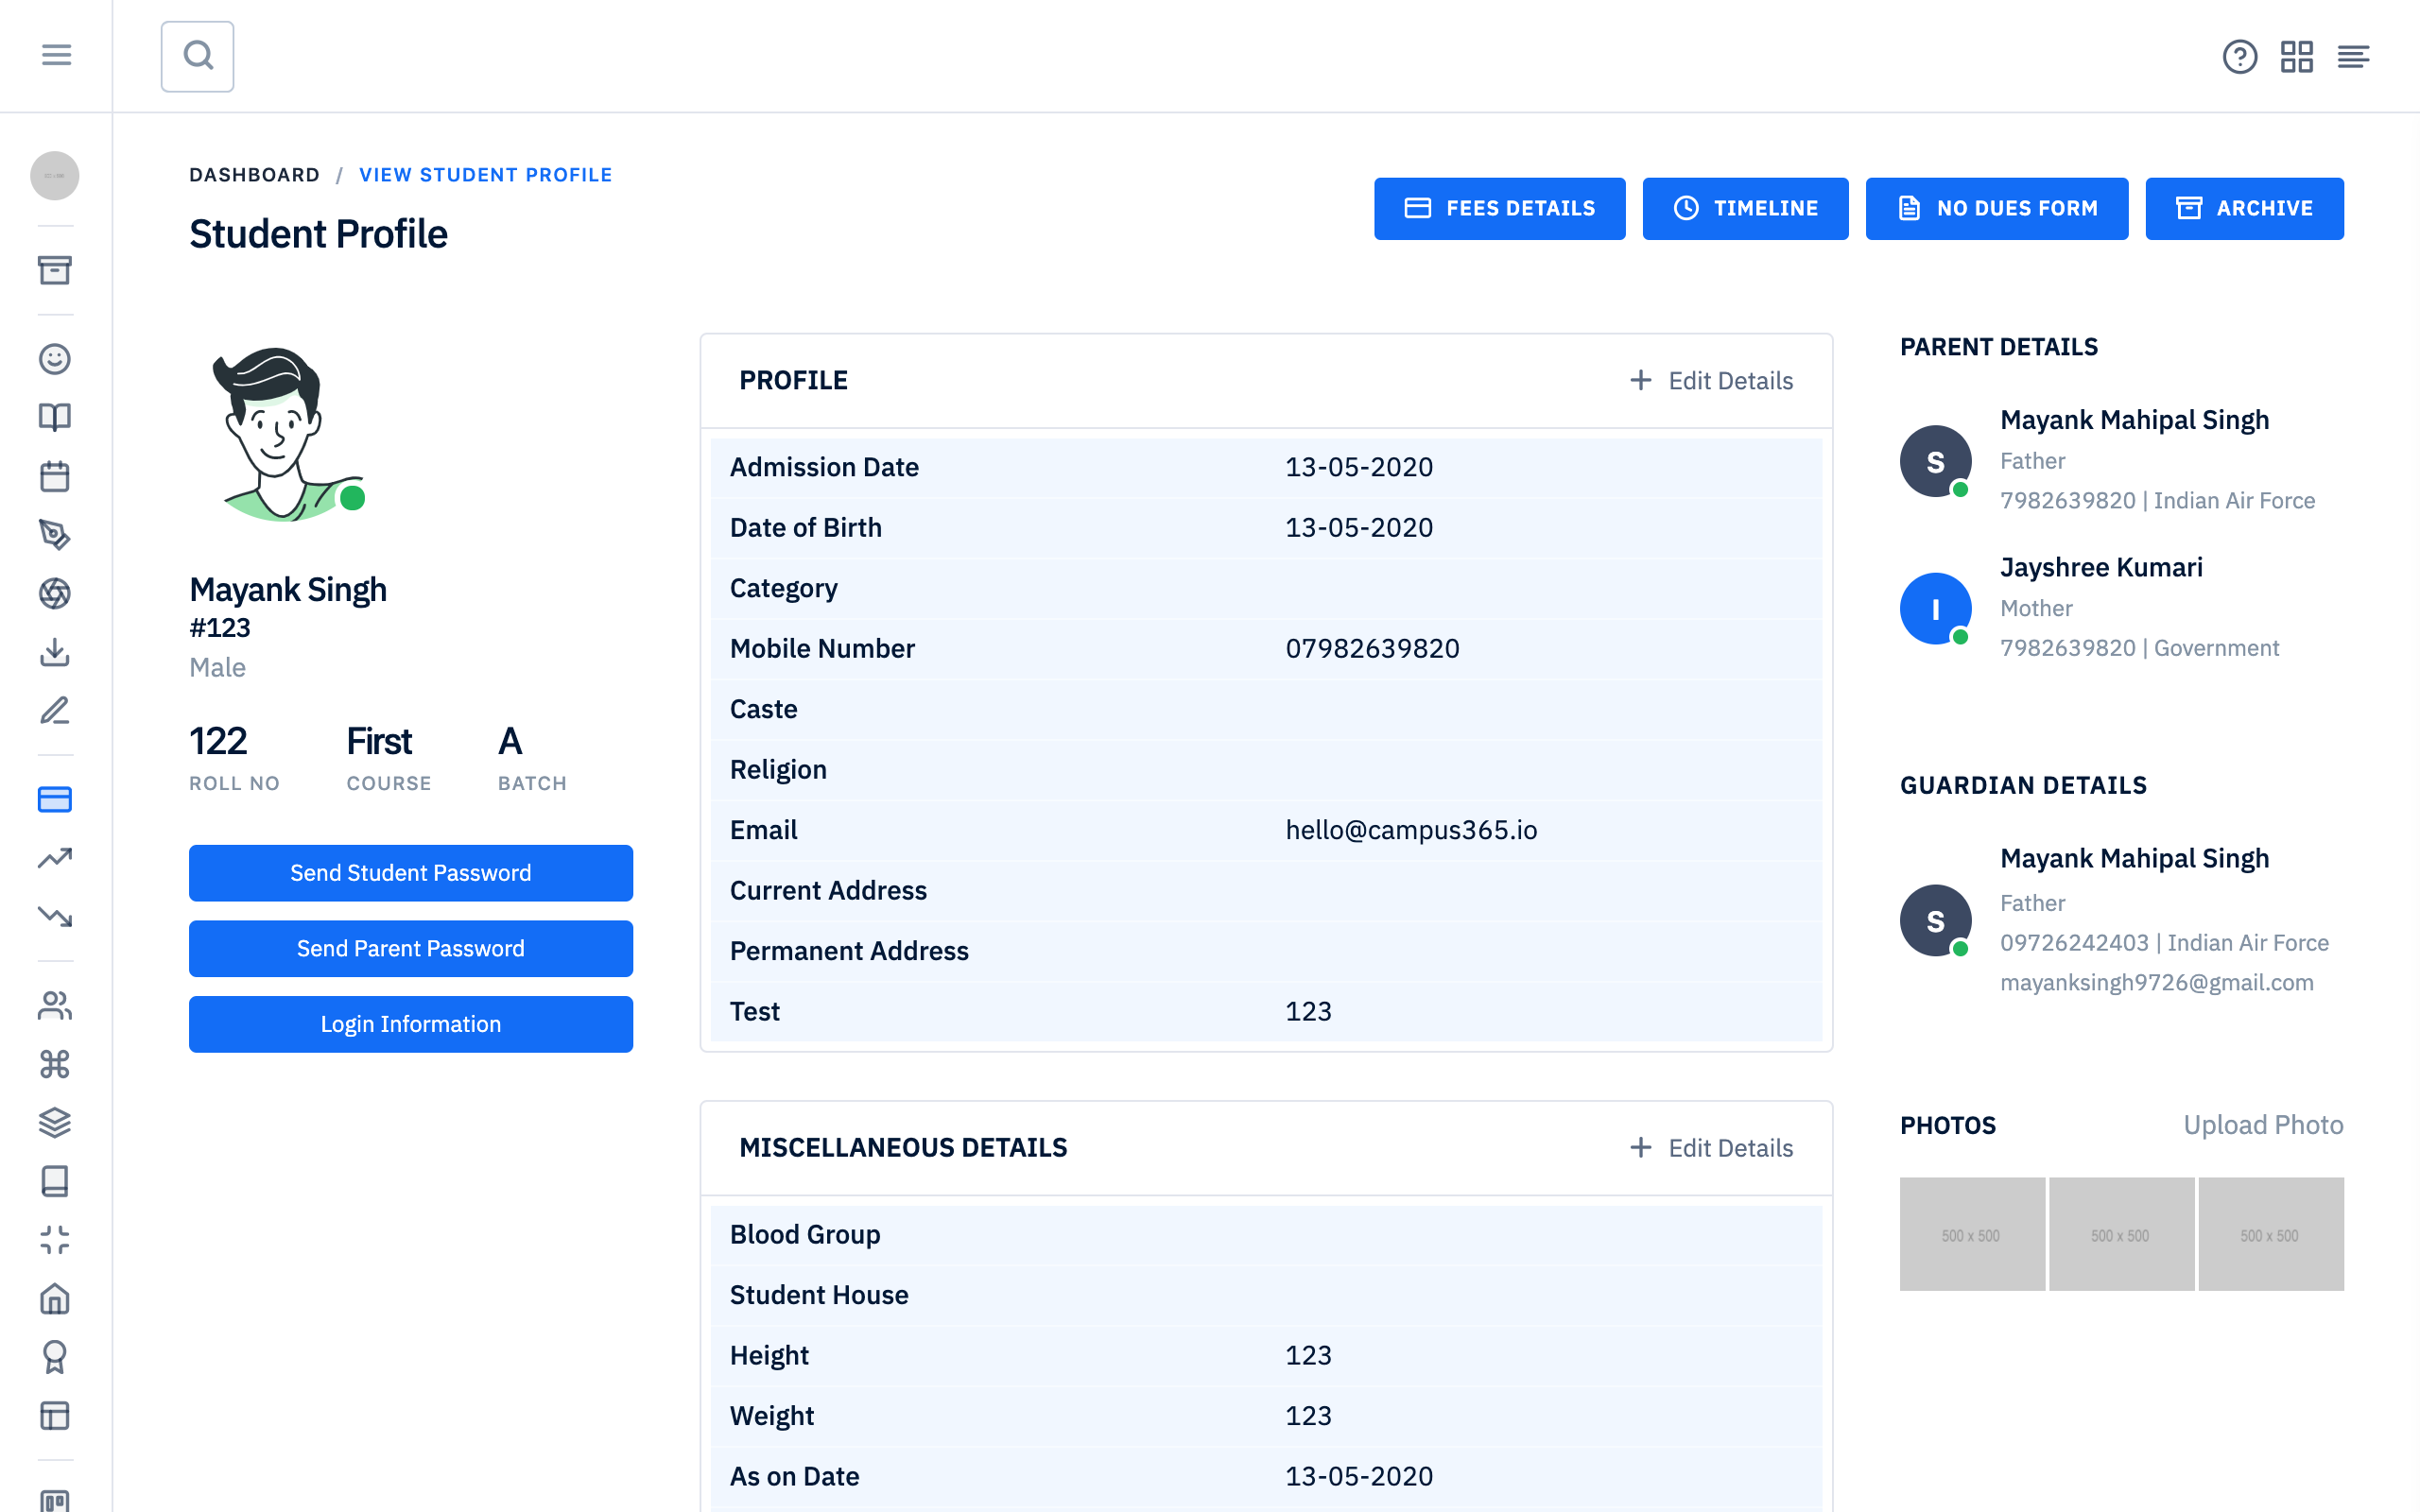2420x1512 pixels.
Task: Select the first 500 x 500 photo thumbnail
Action: [x=1971, y=1234]
